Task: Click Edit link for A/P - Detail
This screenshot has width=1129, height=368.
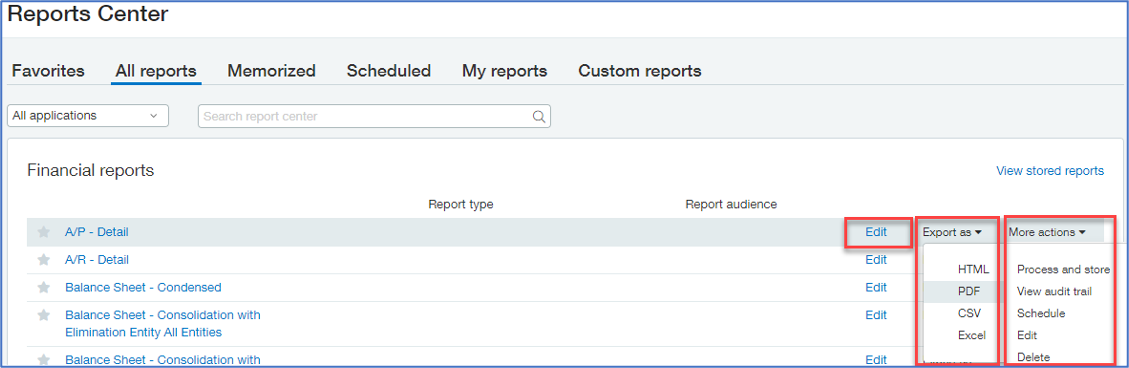Action: [x=876, y=232]
